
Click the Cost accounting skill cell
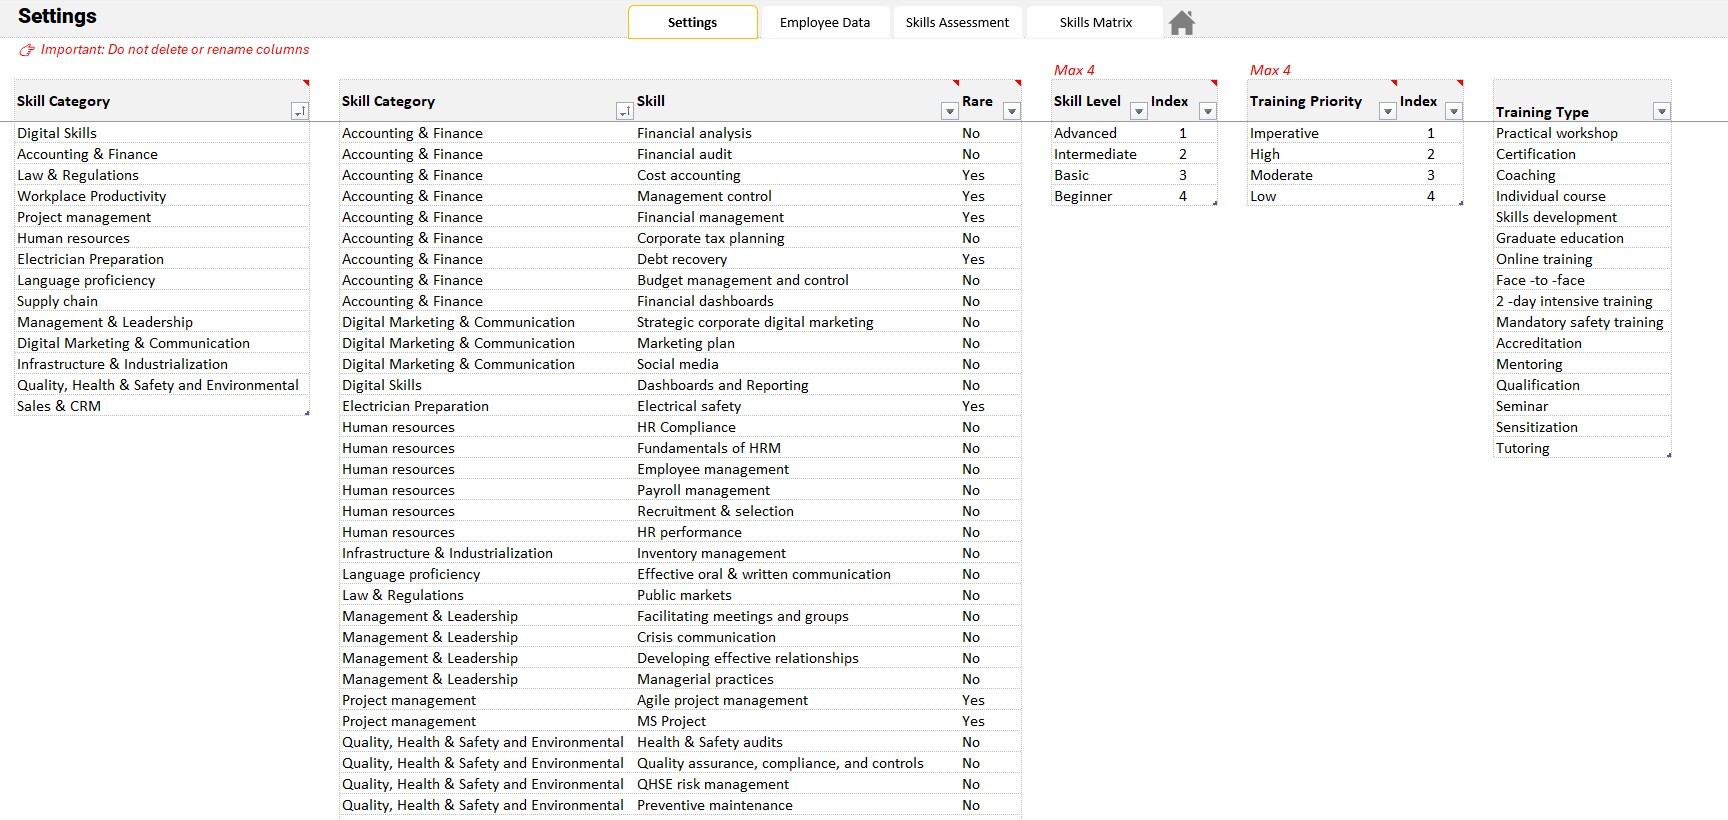click(796, 175)
